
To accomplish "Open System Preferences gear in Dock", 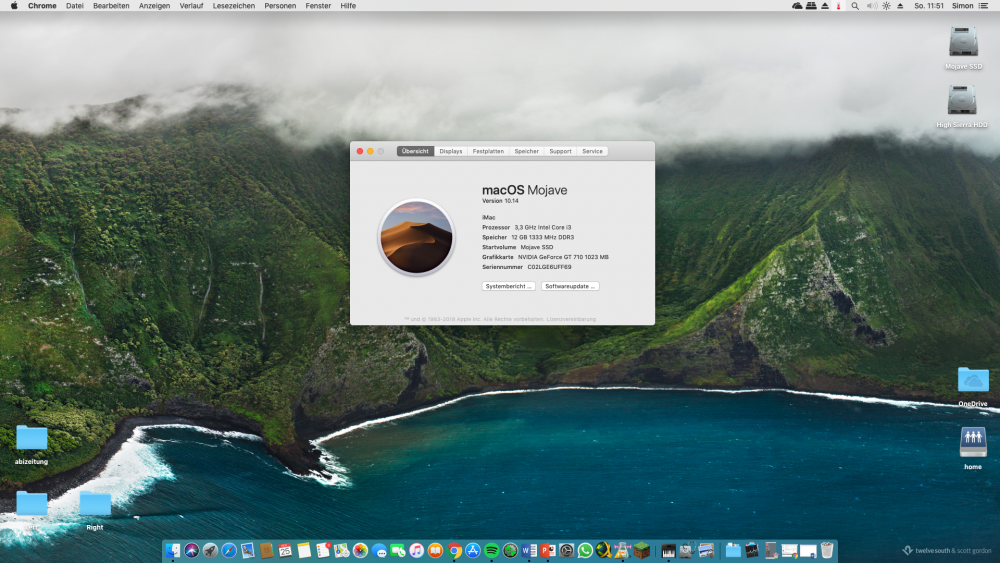I will [x=566, y=550].
